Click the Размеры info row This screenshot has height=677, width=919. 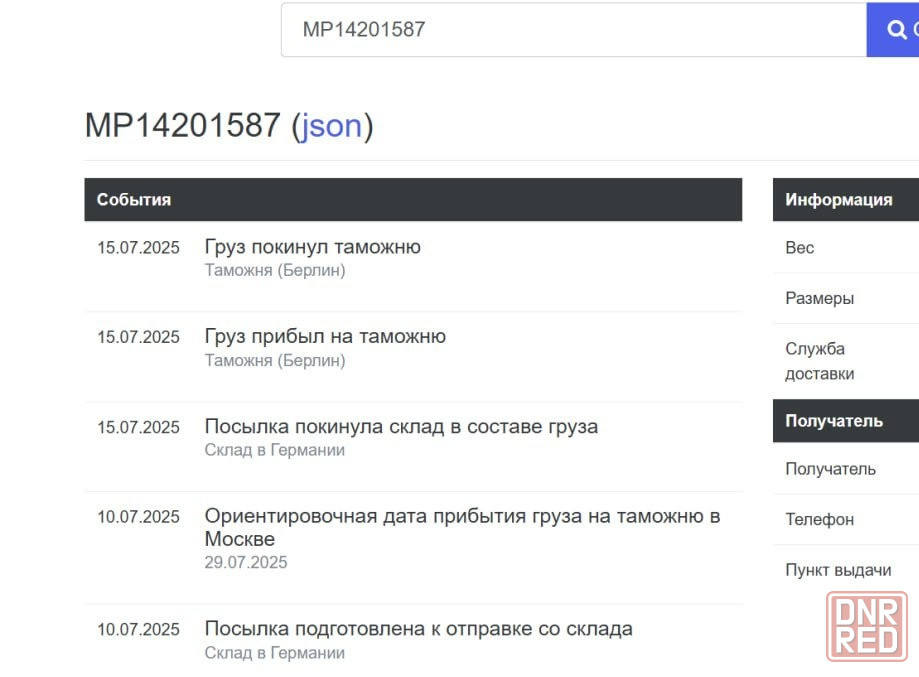click(x=819, y=298)
